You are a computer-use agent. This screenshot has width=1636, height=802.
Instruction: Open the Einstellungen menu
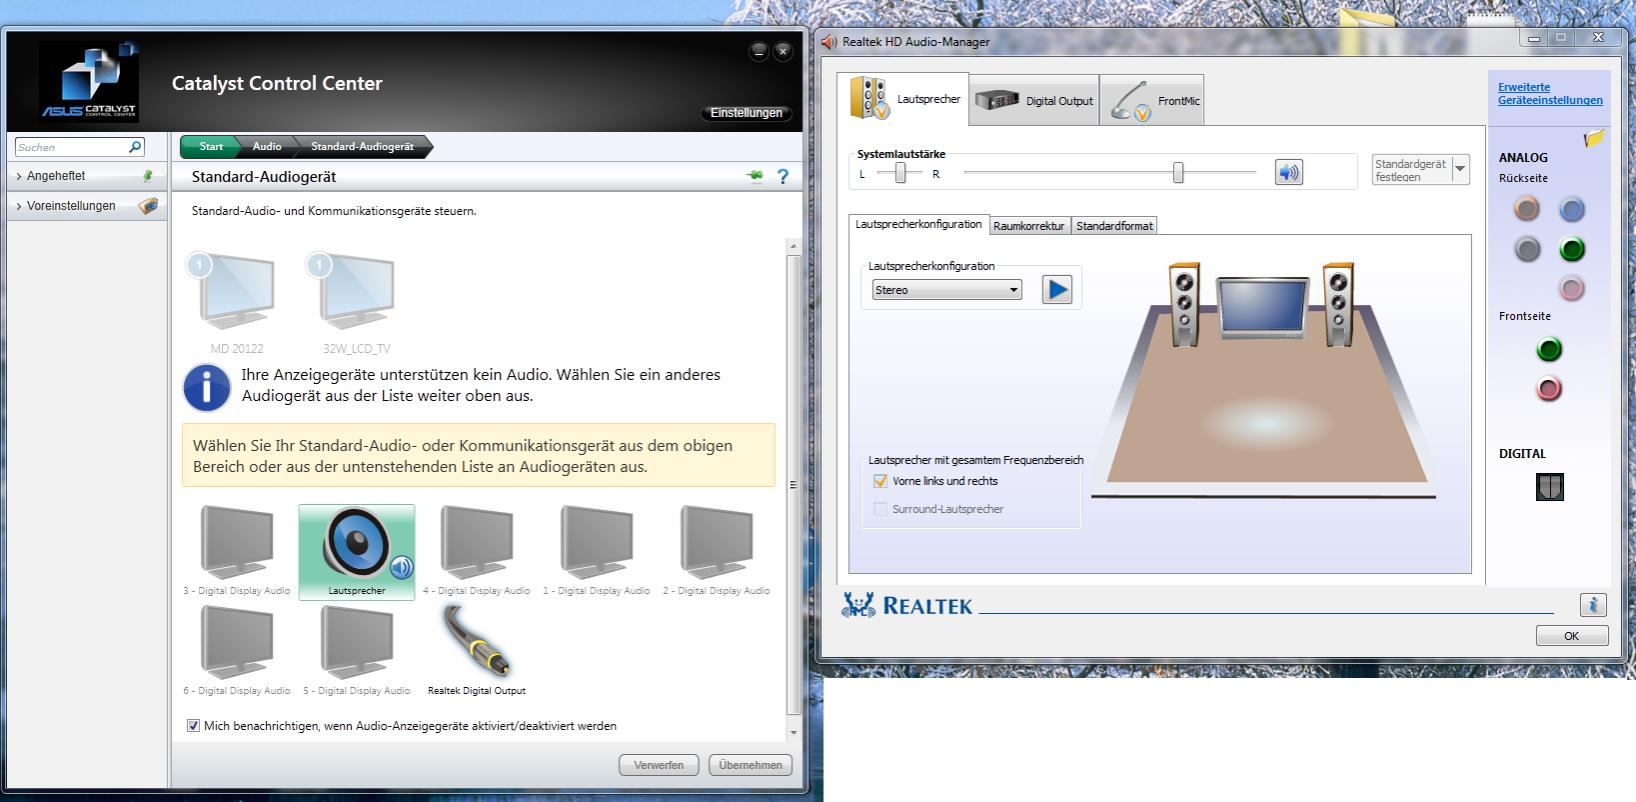[746, 113]
